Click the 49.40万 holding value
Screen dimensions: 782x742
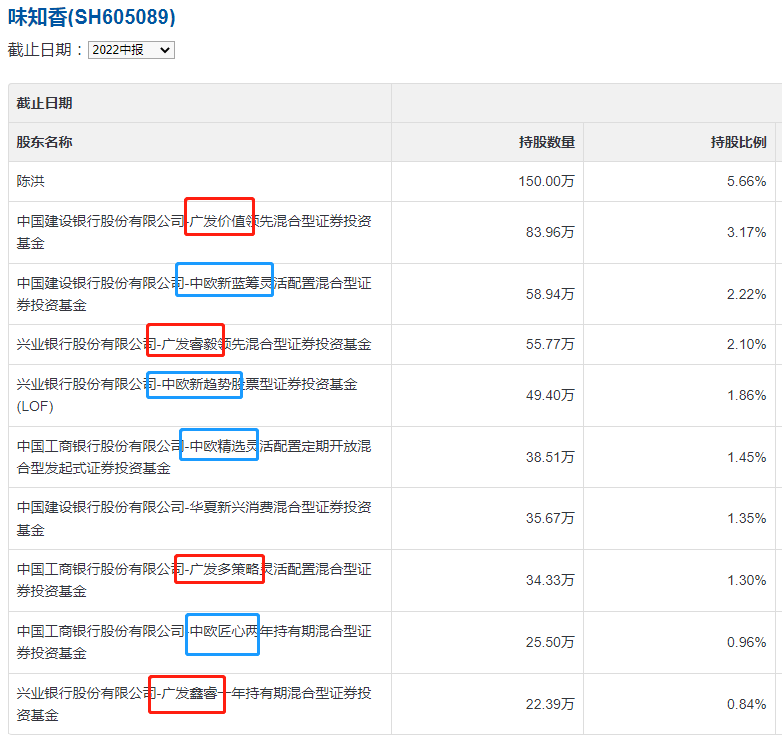click(x=550, y=395)
